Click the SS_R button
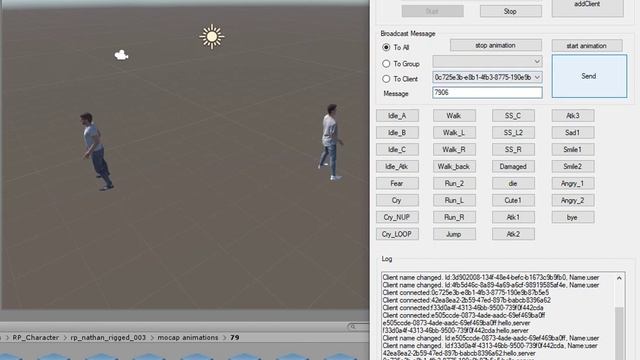 (x=513, y=150)
